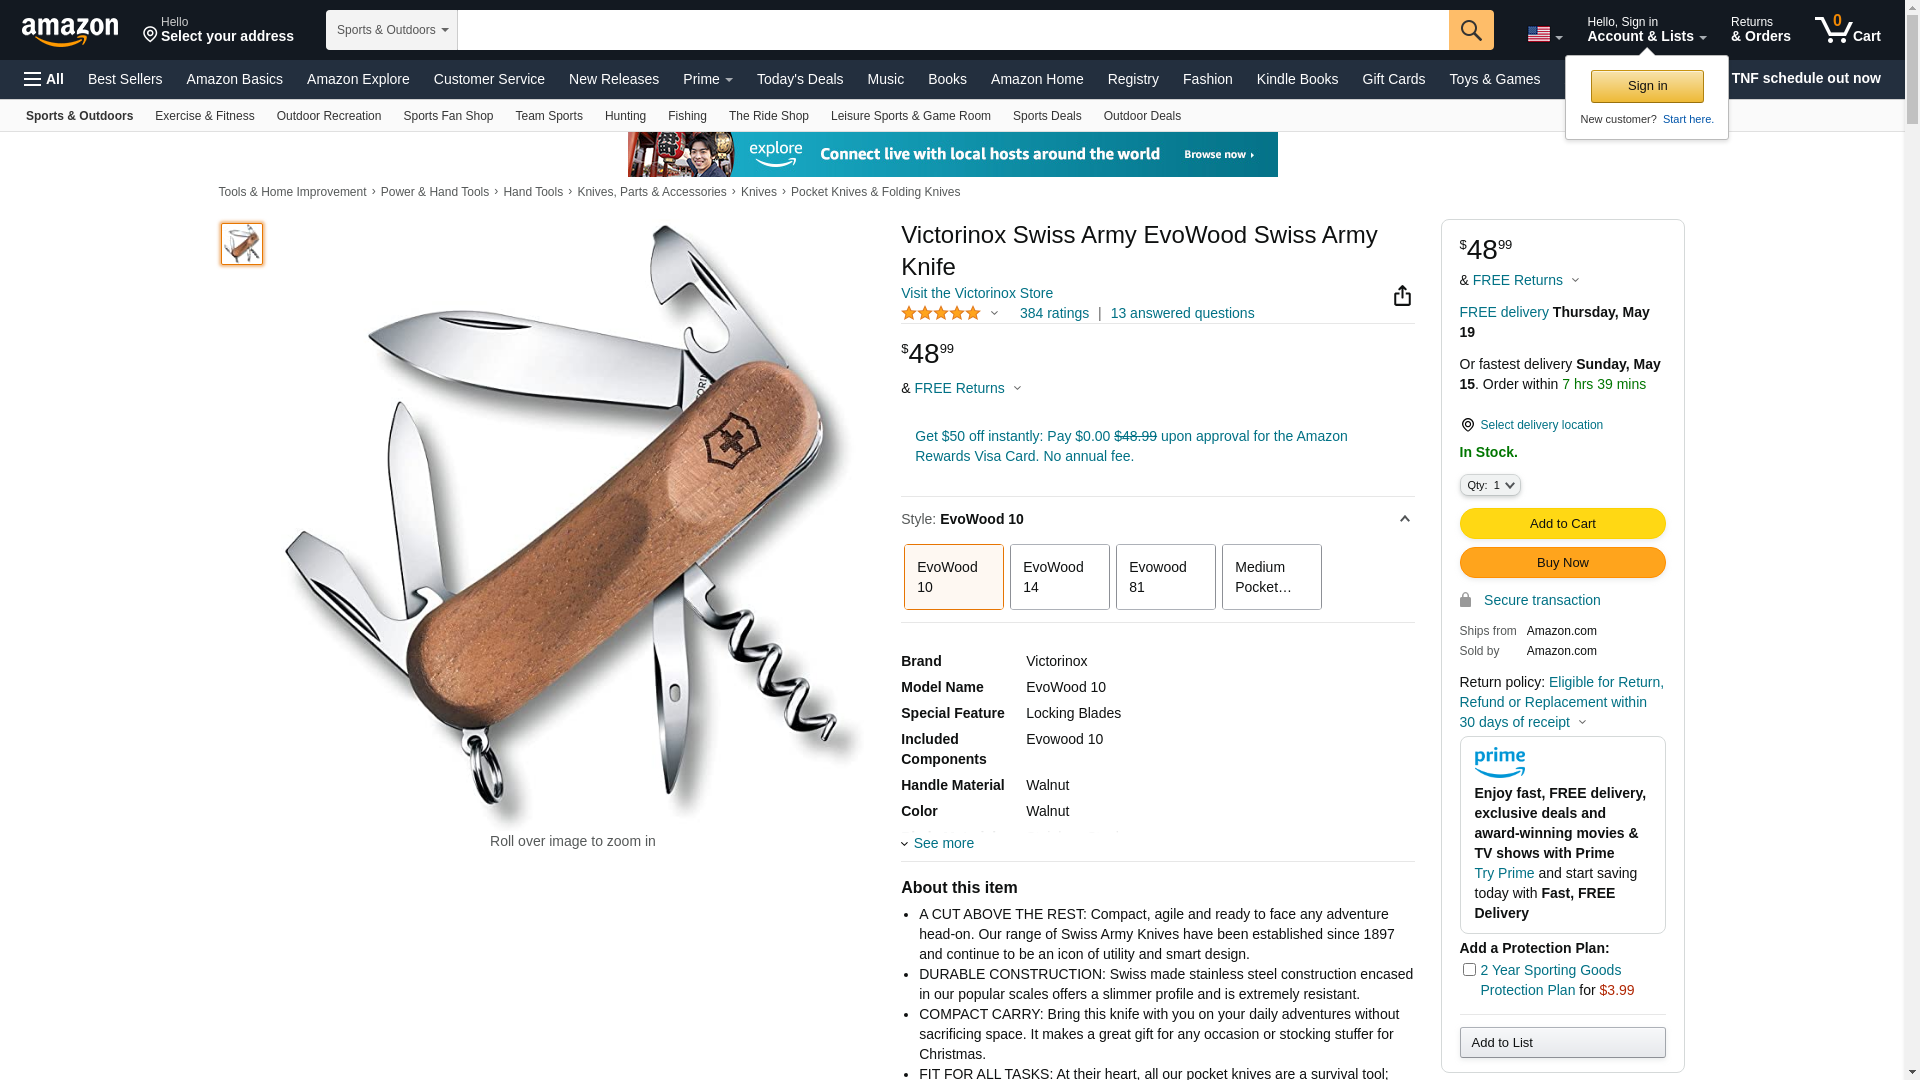Click the US flag language selector
1920x1080 pixels.
[x=1544, y=34]
